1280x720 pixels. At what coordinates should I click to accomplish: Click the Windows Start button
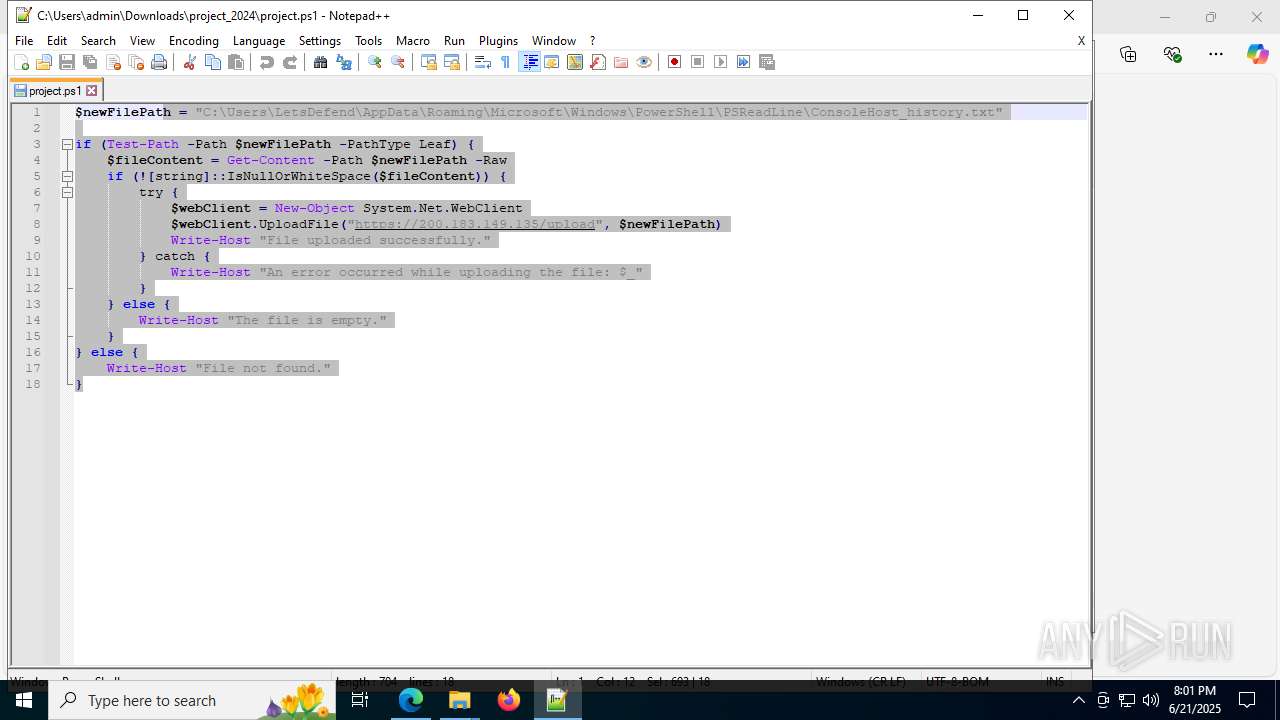(x=24, y=700)
